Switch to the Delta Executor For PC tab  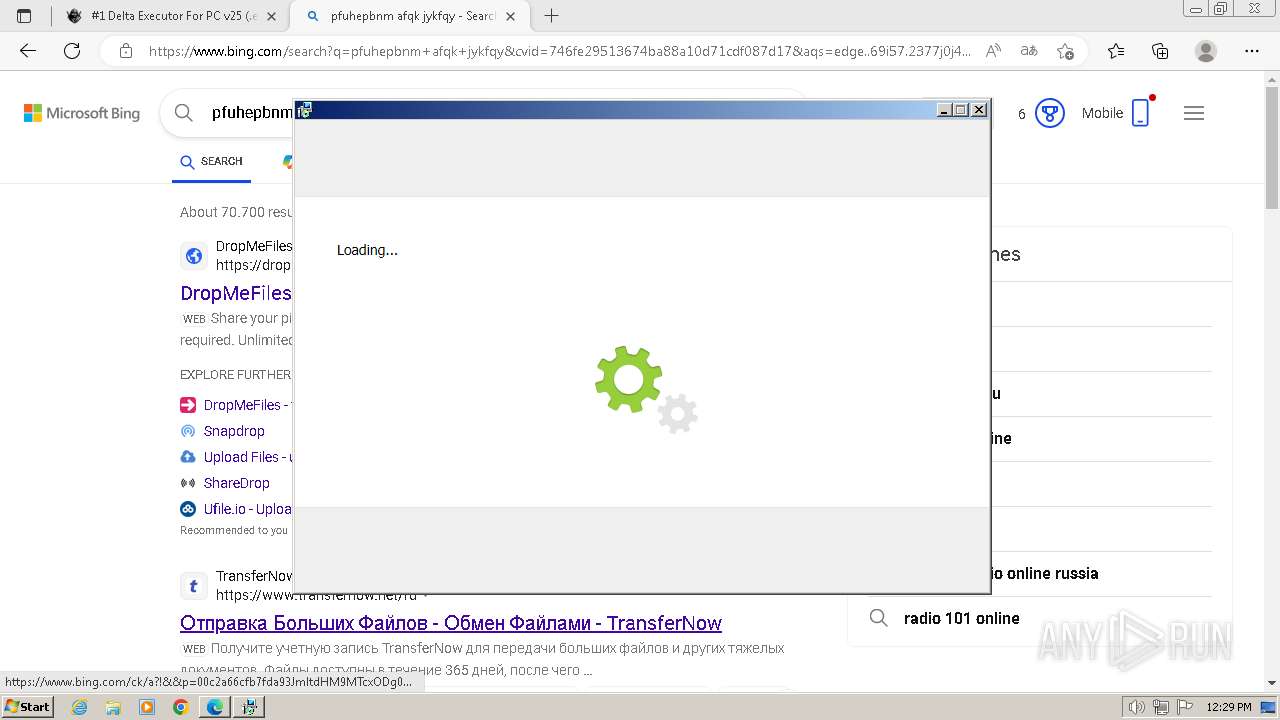(170, 16)
